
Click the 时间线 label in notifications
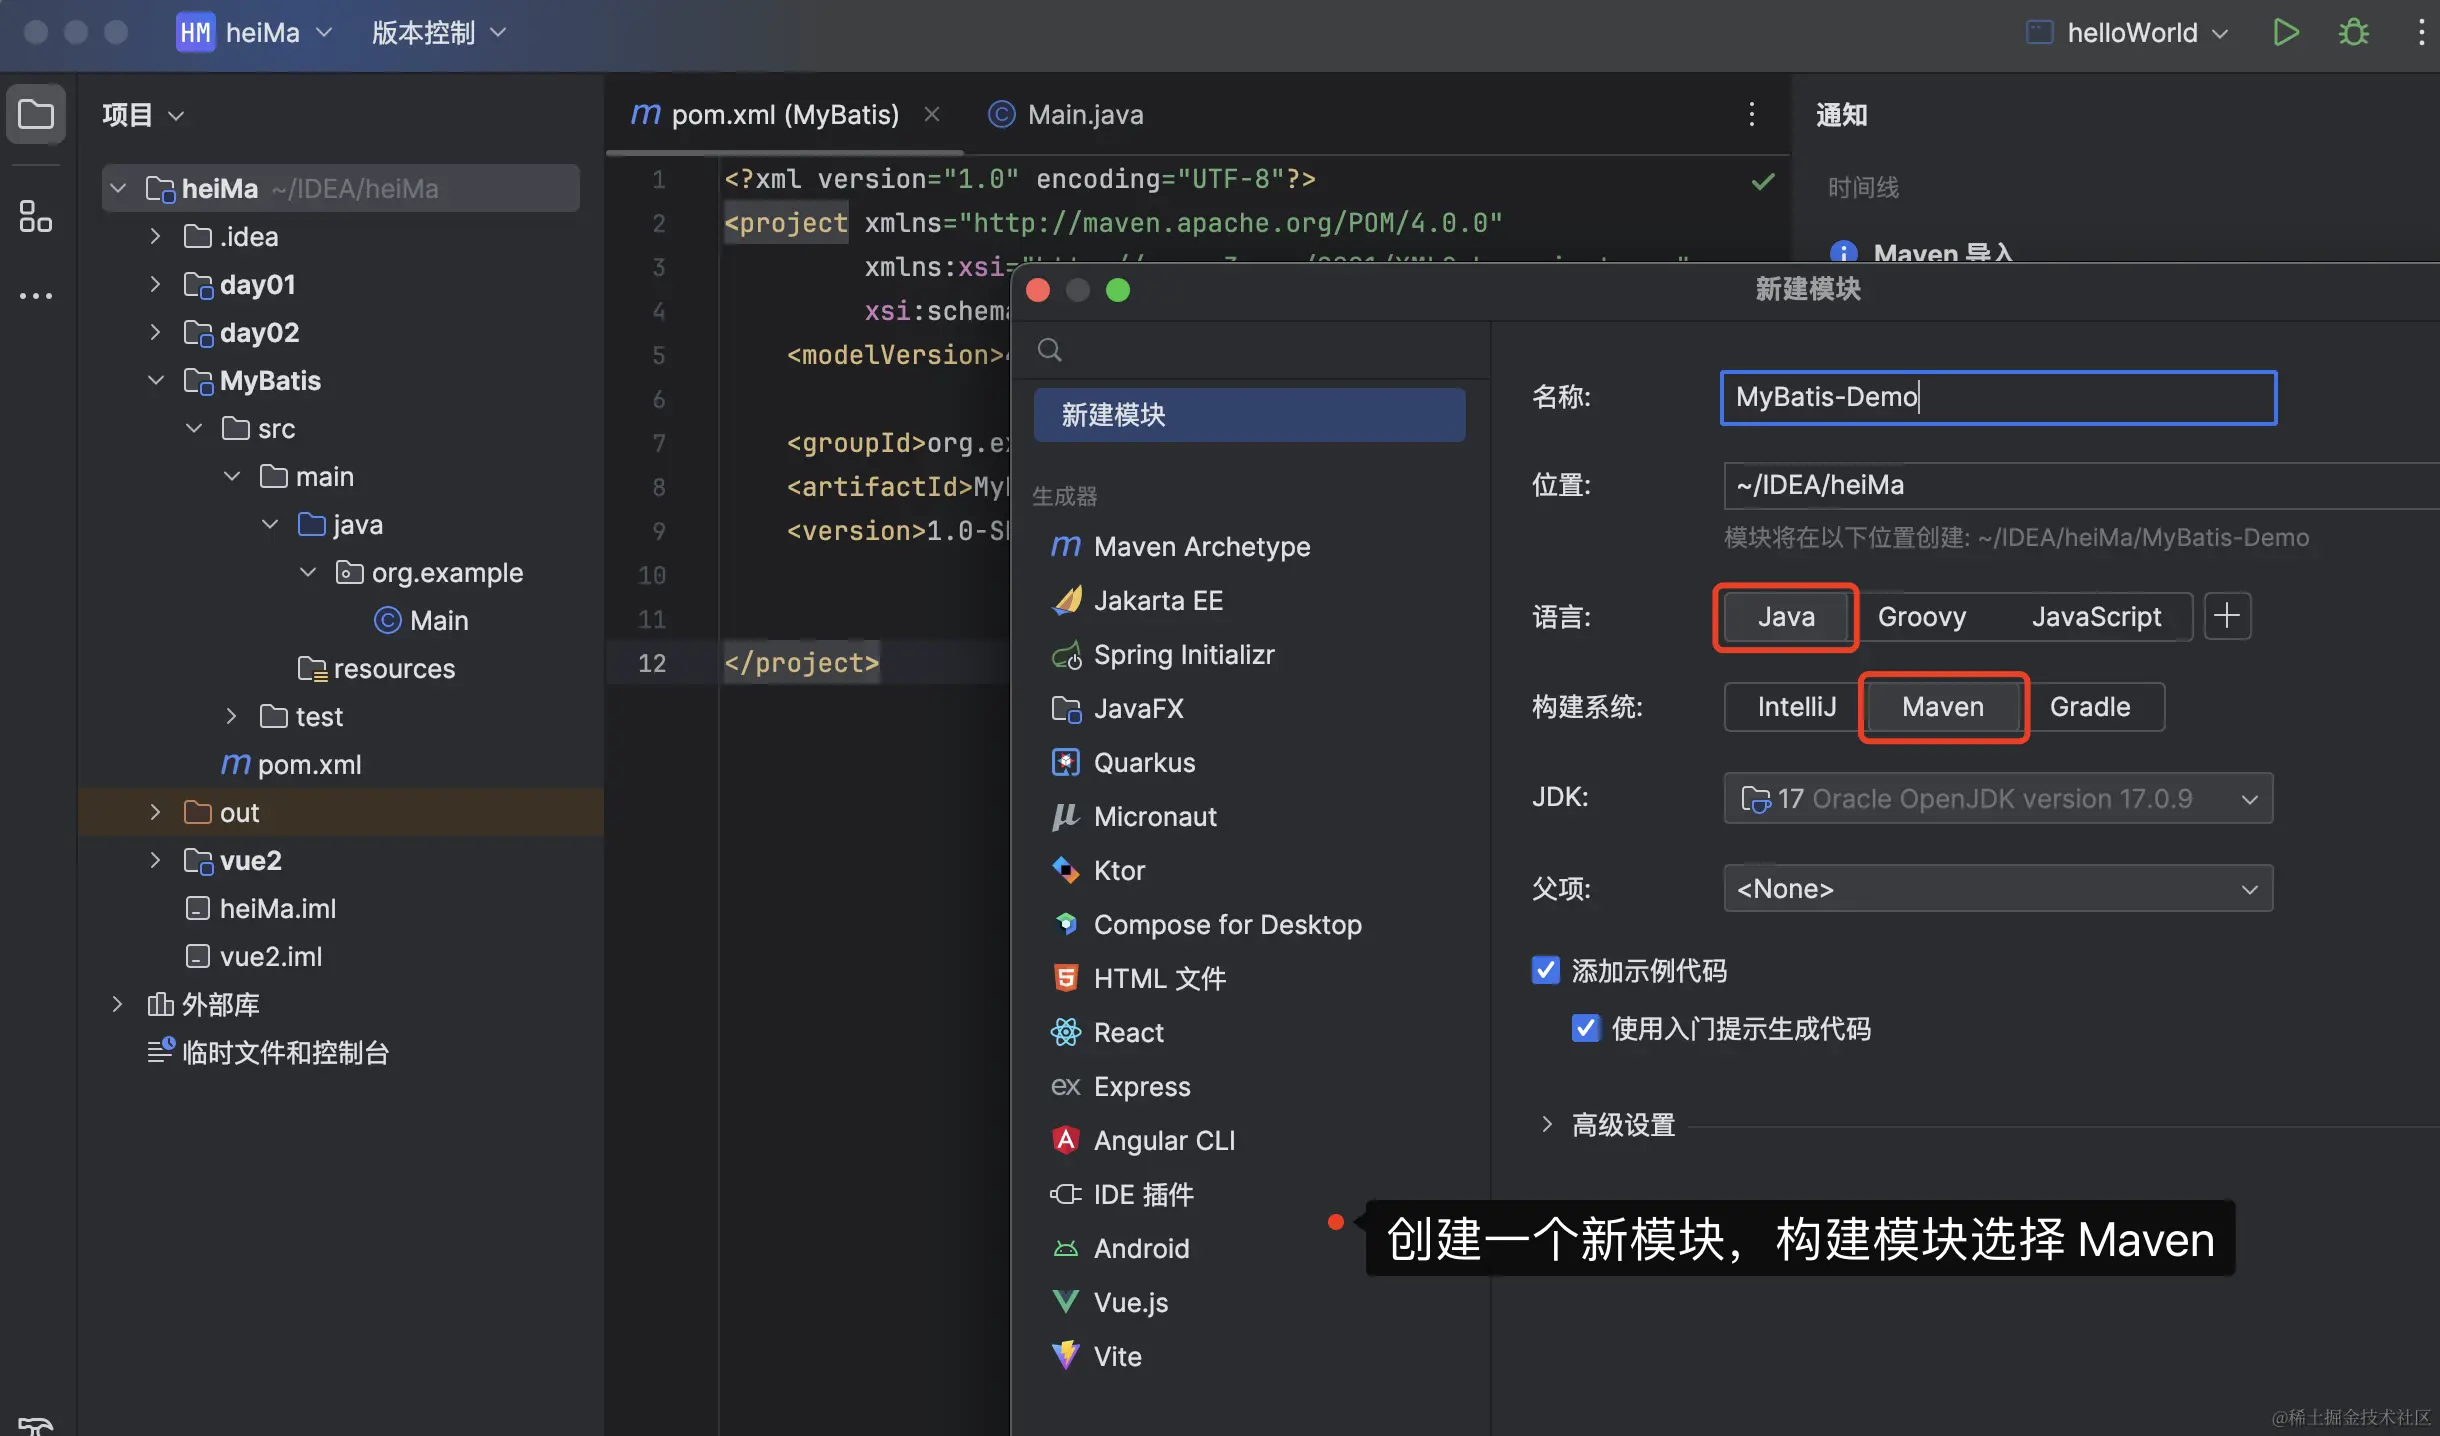point(1863,187)
